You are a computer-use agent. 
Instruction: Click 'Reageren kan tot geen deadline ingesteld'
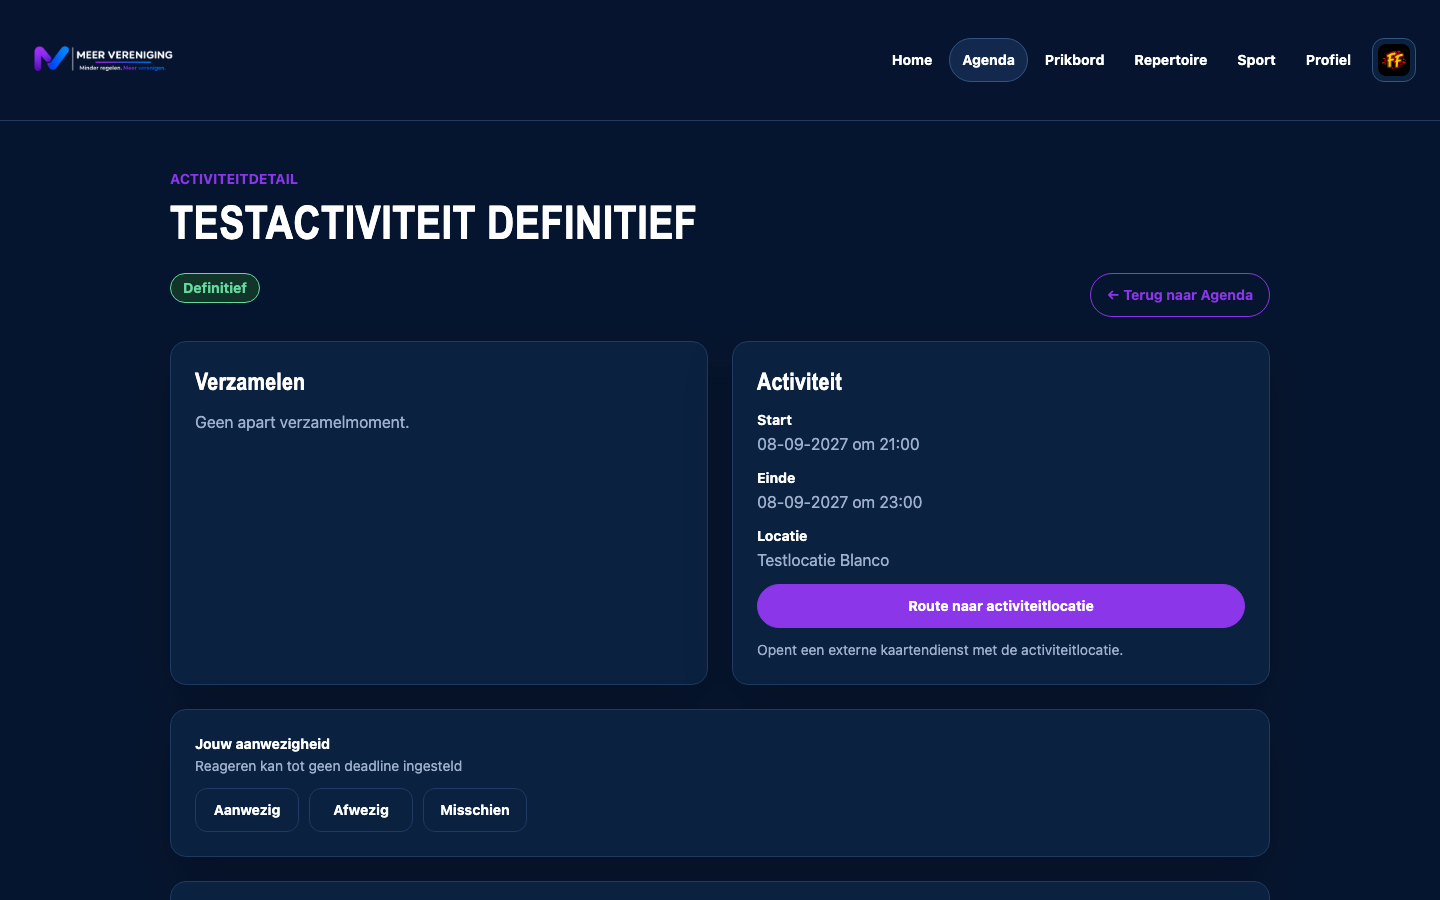328,766
